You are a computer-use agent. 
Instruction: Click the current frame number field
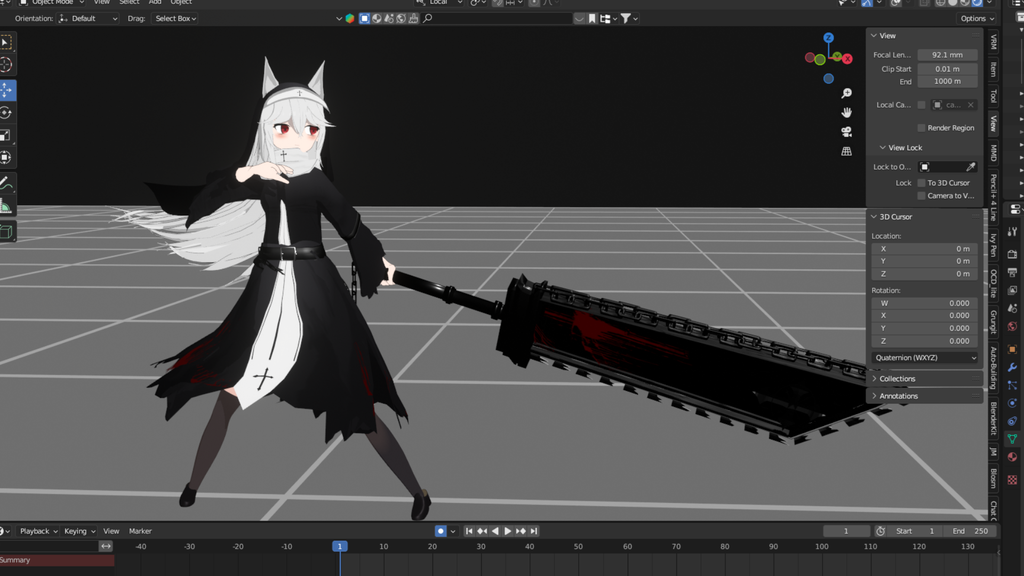[x=846, y=531]
